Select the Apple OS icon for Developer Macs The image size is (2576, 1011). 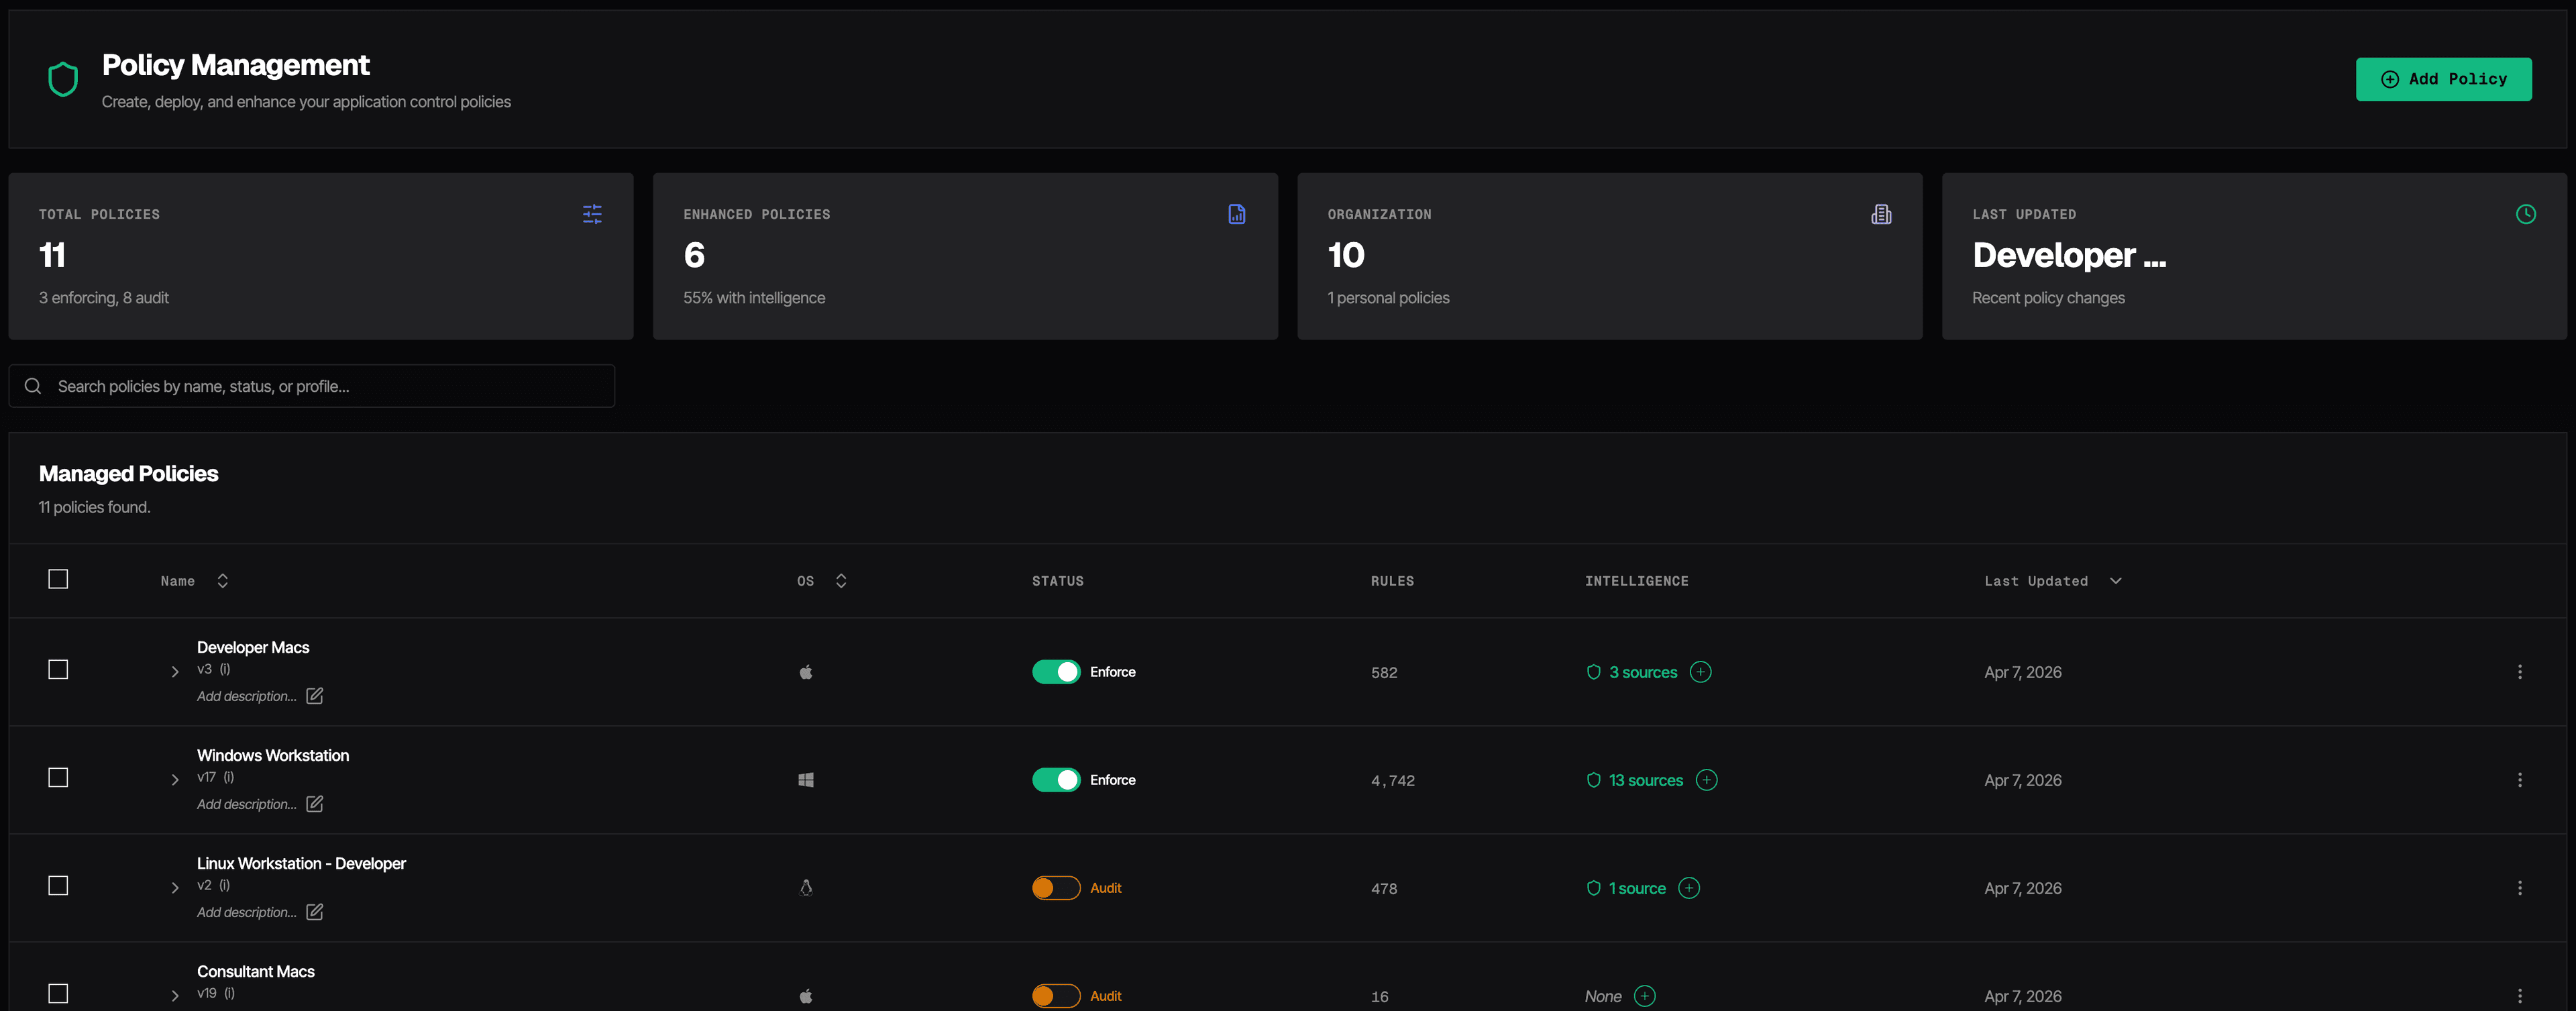[x=806, y=672]
